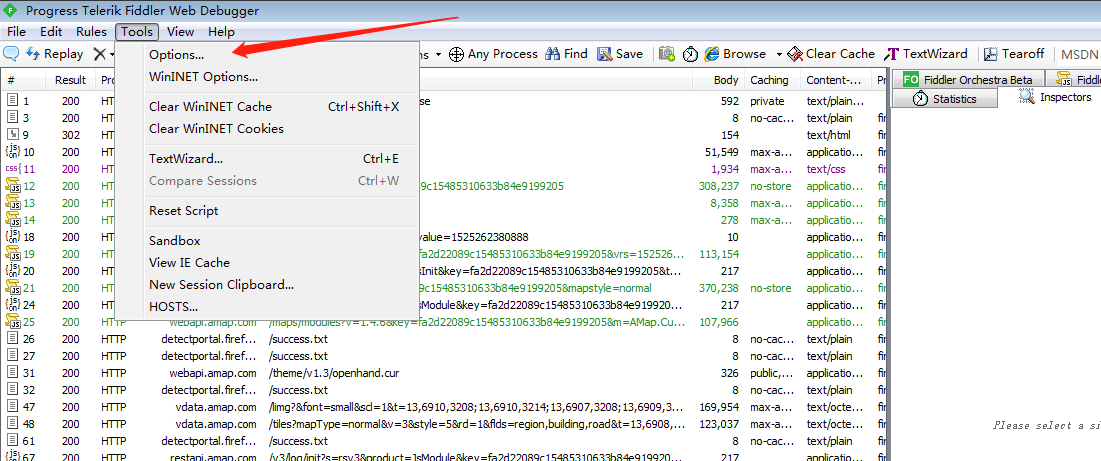Open the View menu
The width and height of the screenshot is (1101, 461).
click(180, 32)
